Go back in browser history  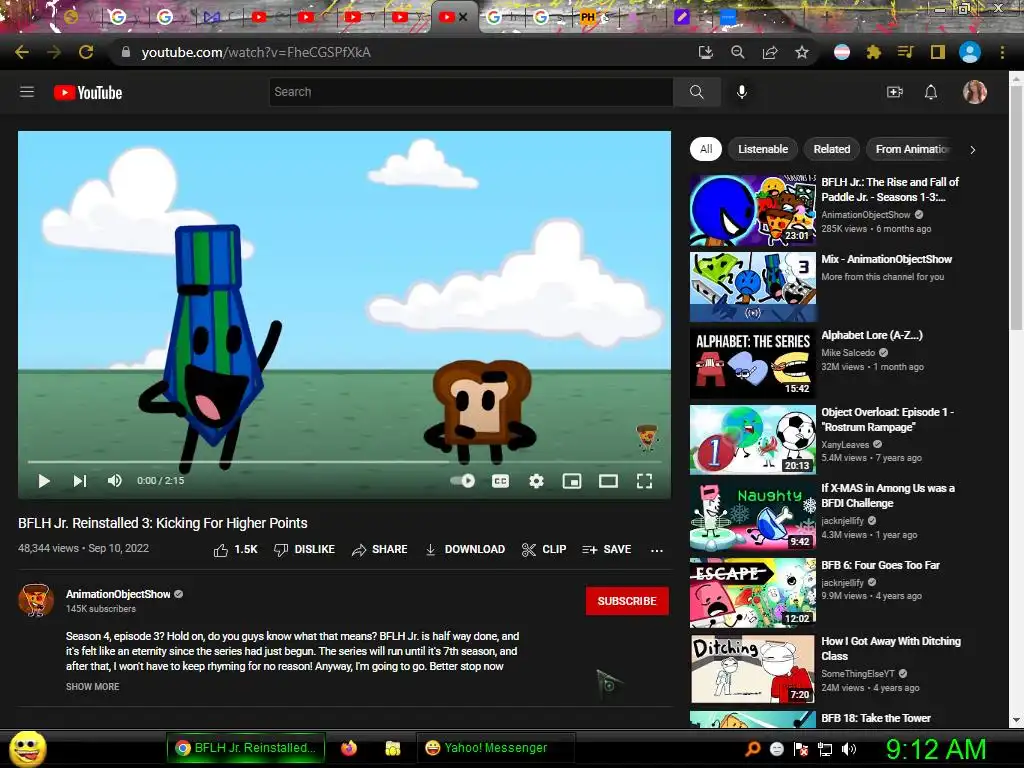click(x=22, y=52)
